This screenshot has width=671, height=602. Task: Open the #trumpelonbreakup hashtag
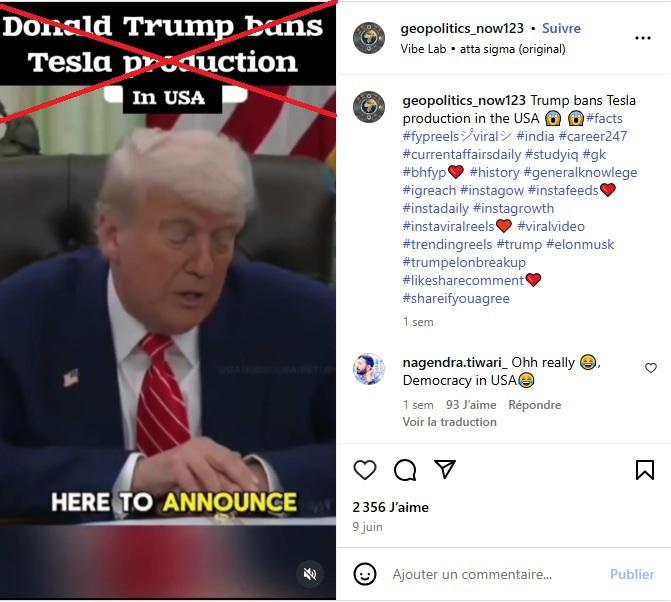click(464, 262)
